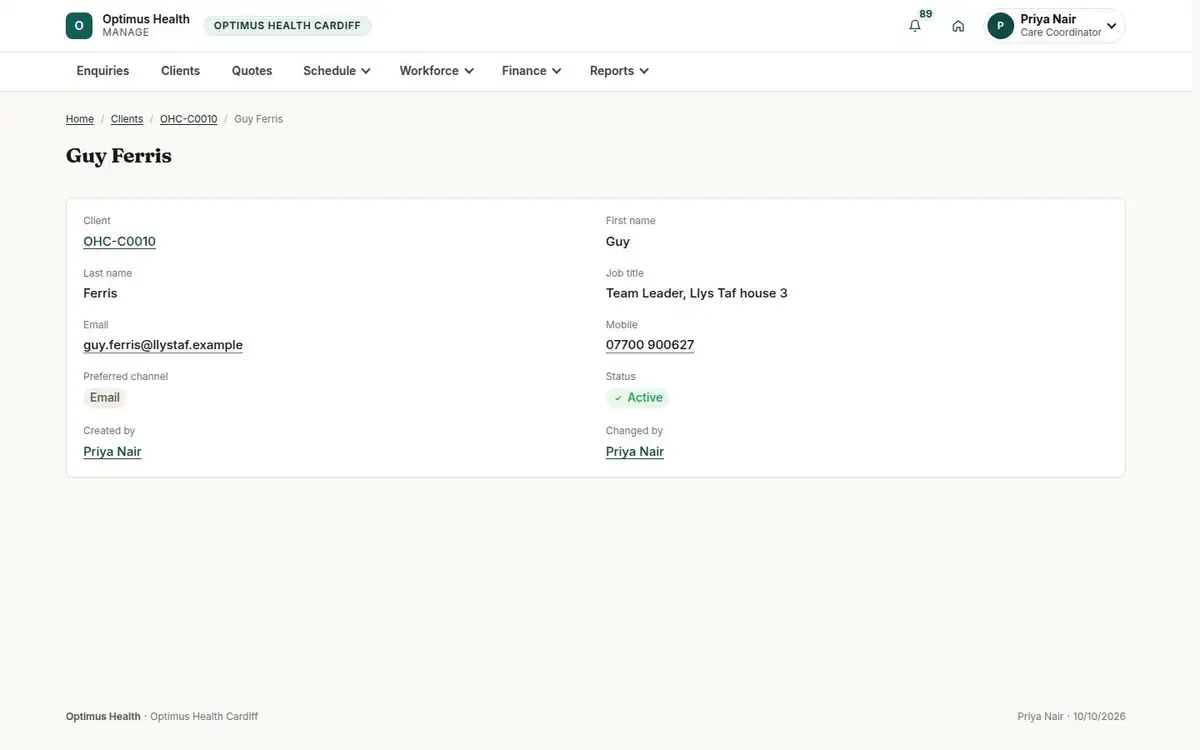Click the Optimus Health logo badge

[x=79, y=26]
